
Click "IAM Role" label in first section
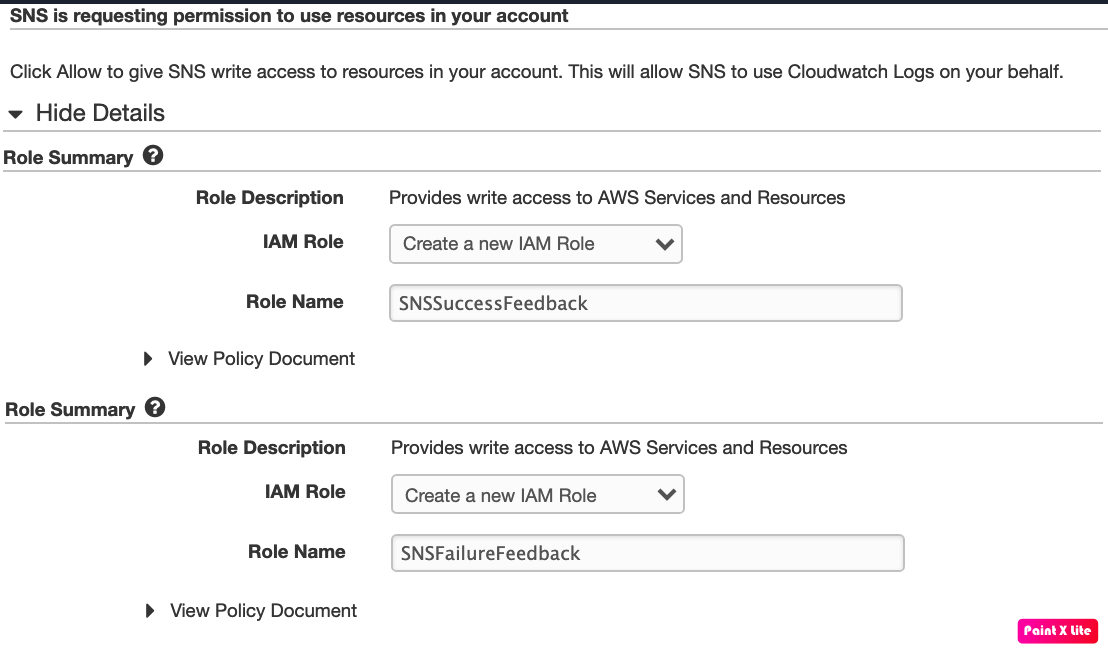tap(303, 242)
